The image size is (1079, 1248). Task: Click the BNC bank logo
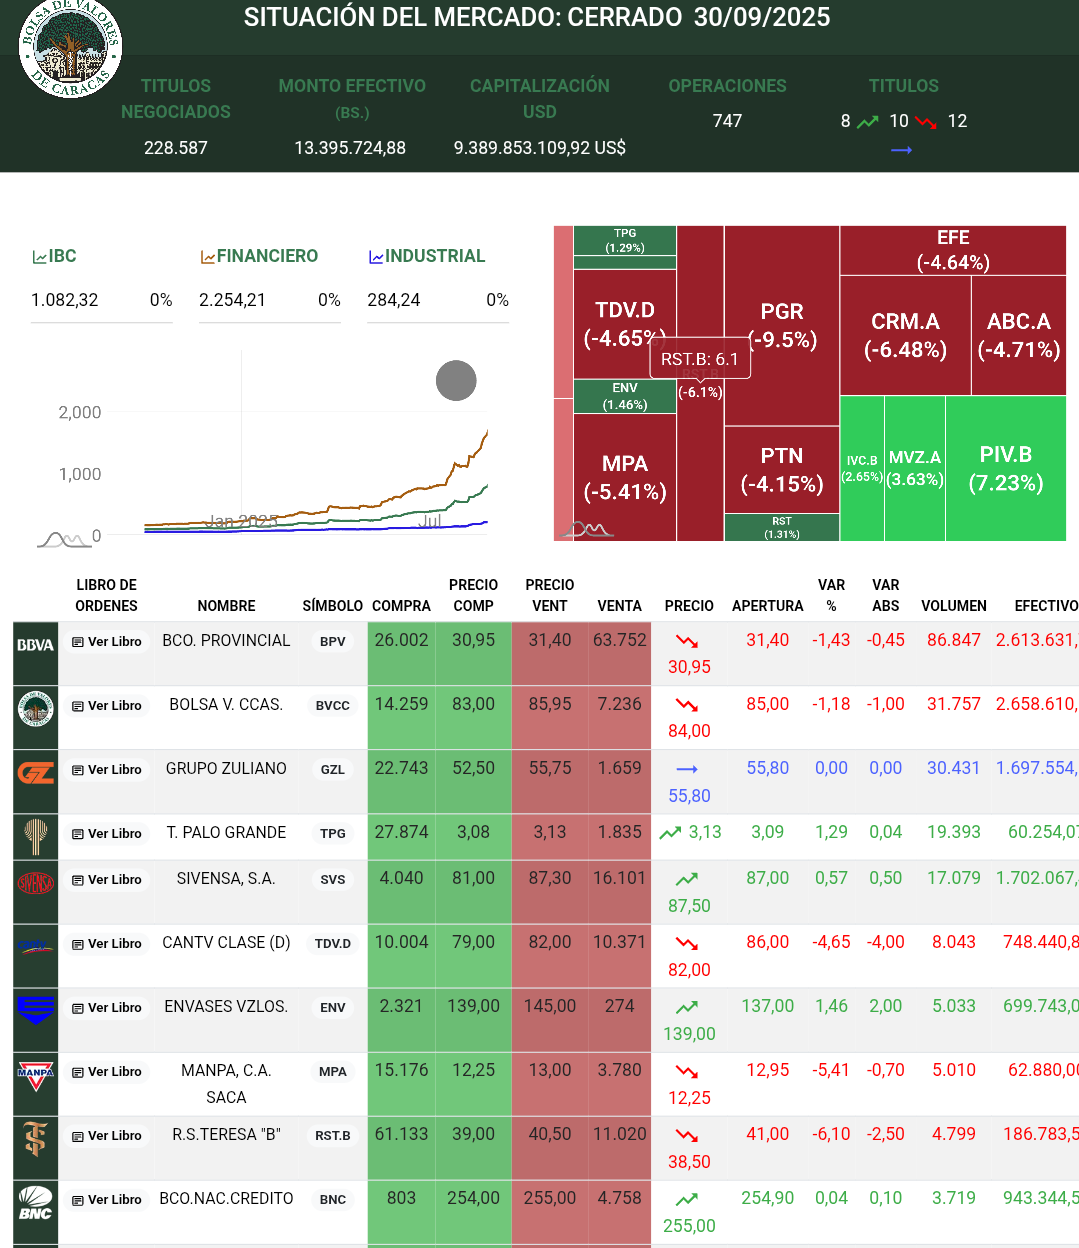(x=35, y=1202)
